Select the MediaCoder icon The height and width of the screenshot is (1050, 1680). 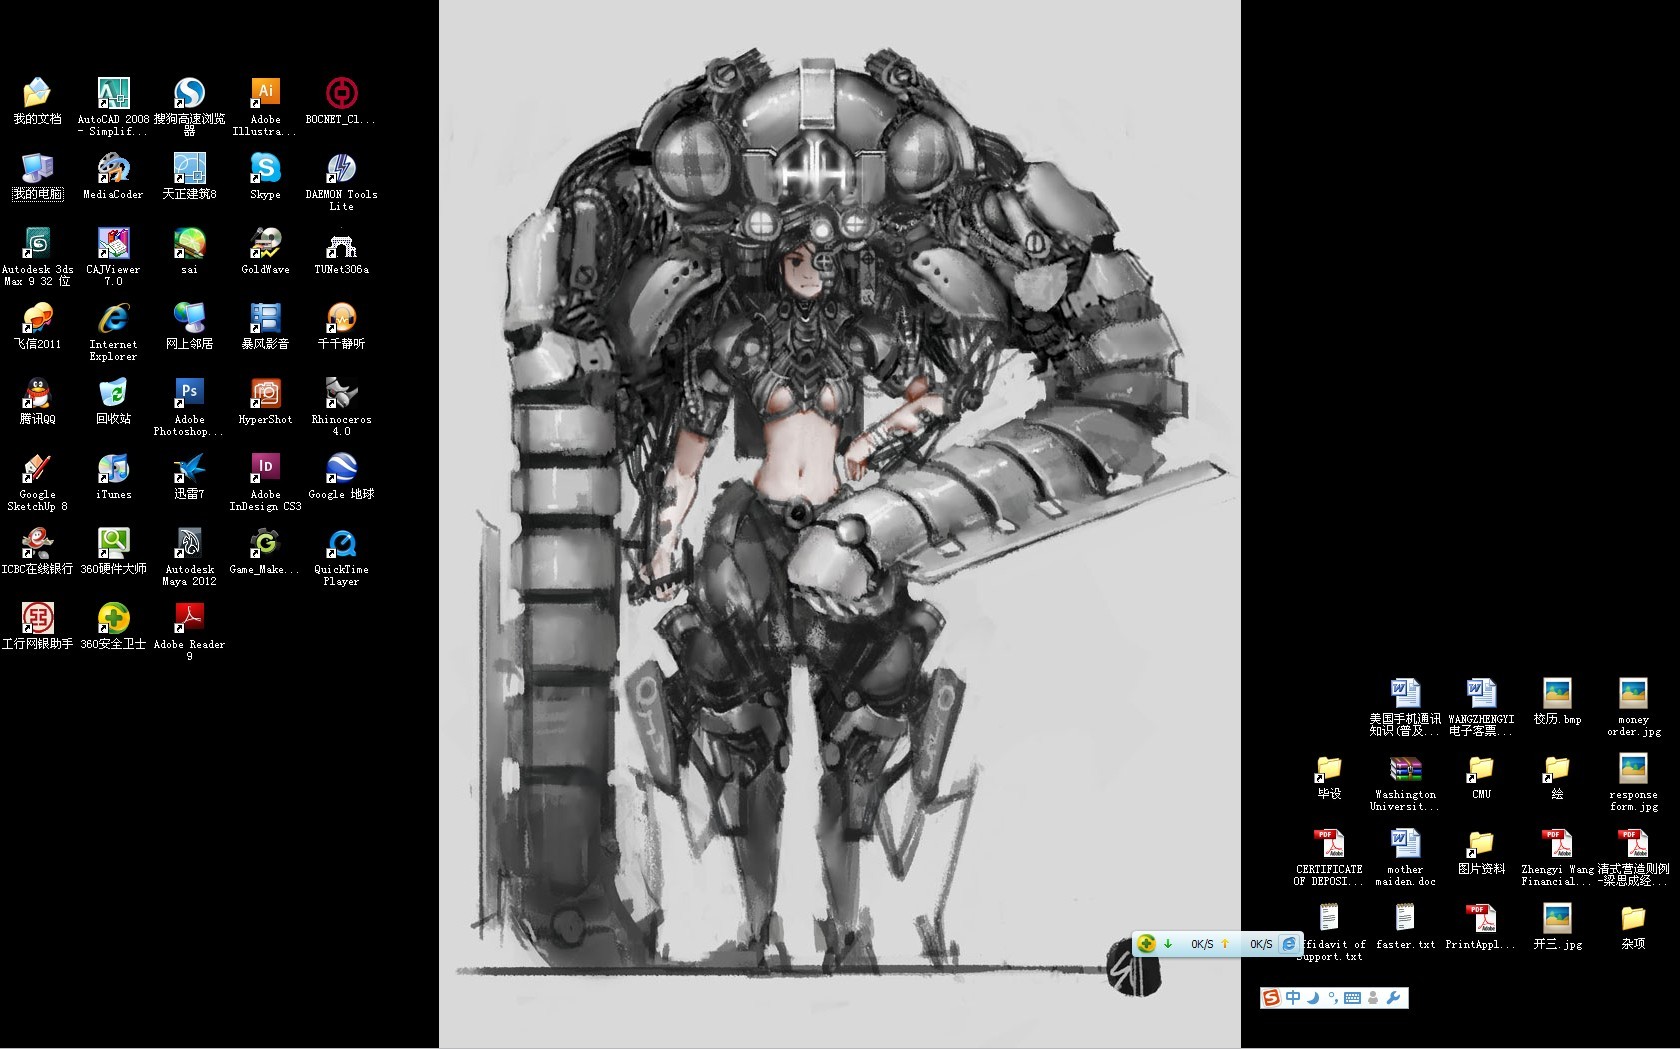pos(113,176)
